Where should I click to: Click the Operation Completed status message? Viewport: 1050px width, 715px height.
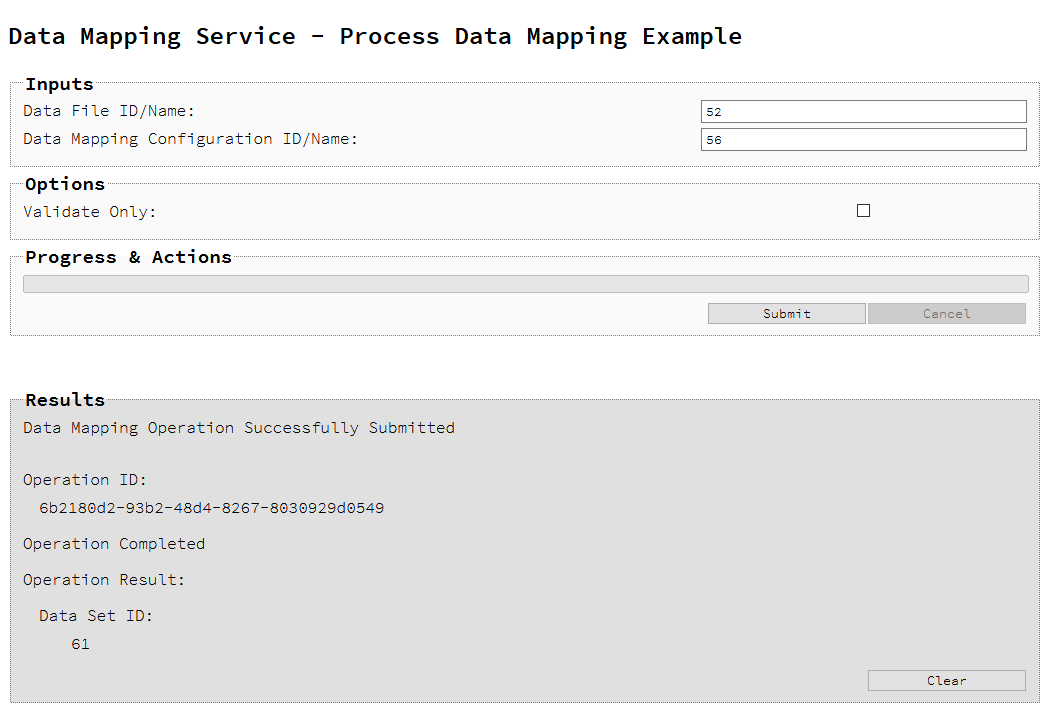113,543
